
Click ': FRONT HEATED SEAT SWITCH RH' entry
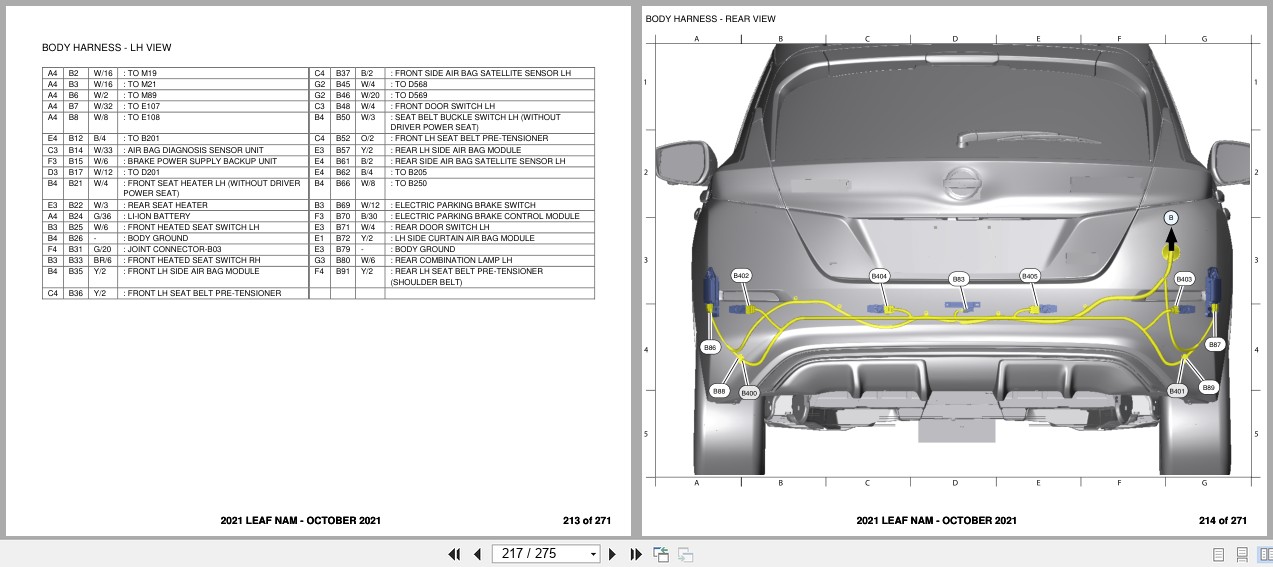coord(191,260)
